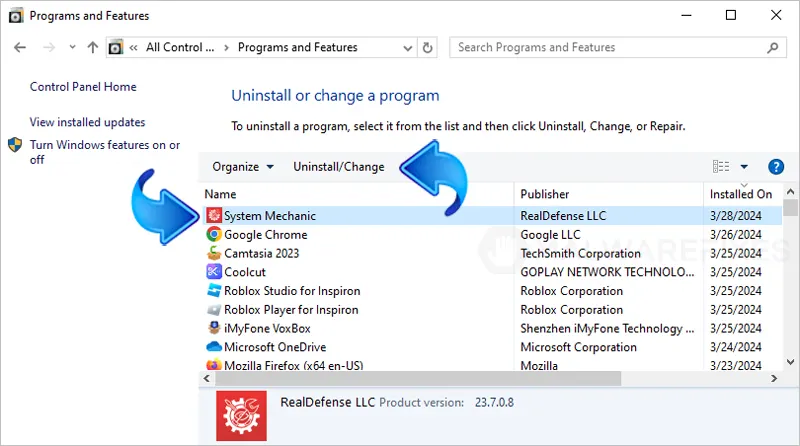Click the Google LLC publisher cell
The height and width of the screenshot is (446, 800).
[551, 235]
